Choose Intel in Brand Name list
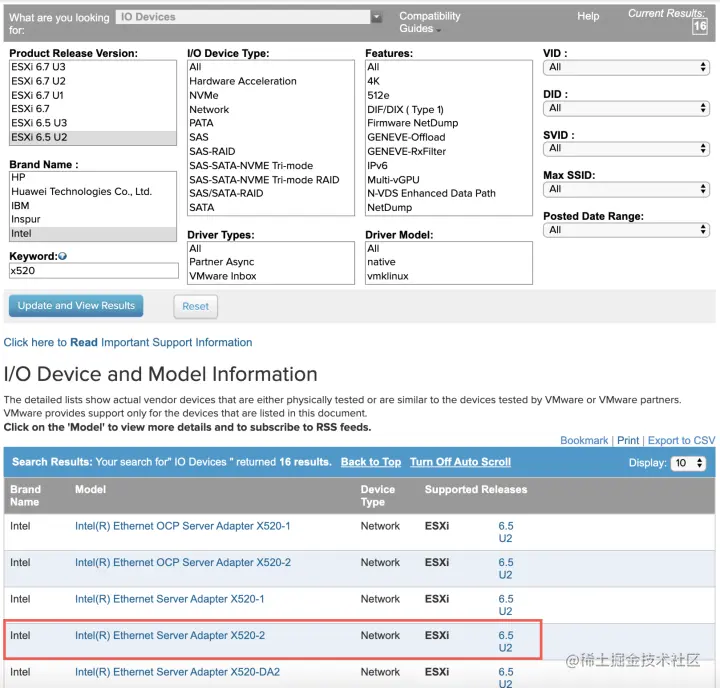This screenshot has height=688, width=720. (92, 233)
